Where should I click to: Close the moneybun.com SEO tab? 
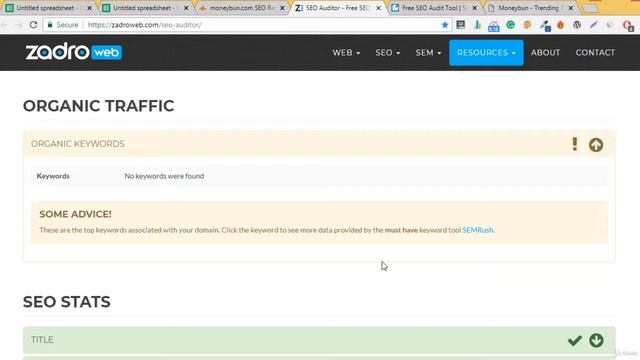tap(282, 8)
